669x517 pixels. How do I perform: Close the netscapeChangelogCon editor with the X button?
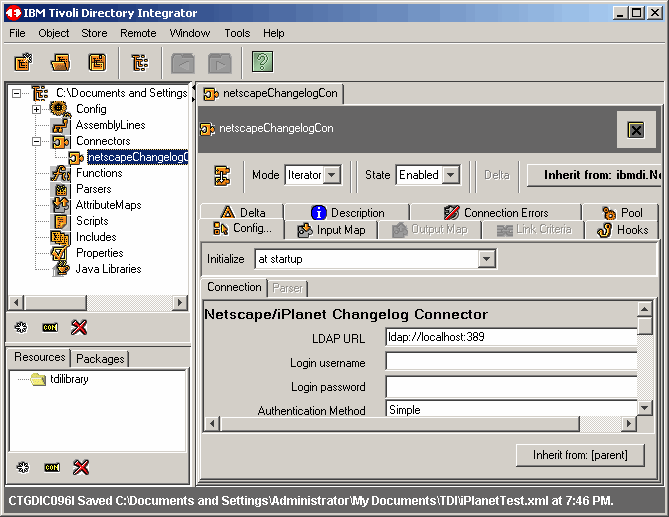click(636, 130)
